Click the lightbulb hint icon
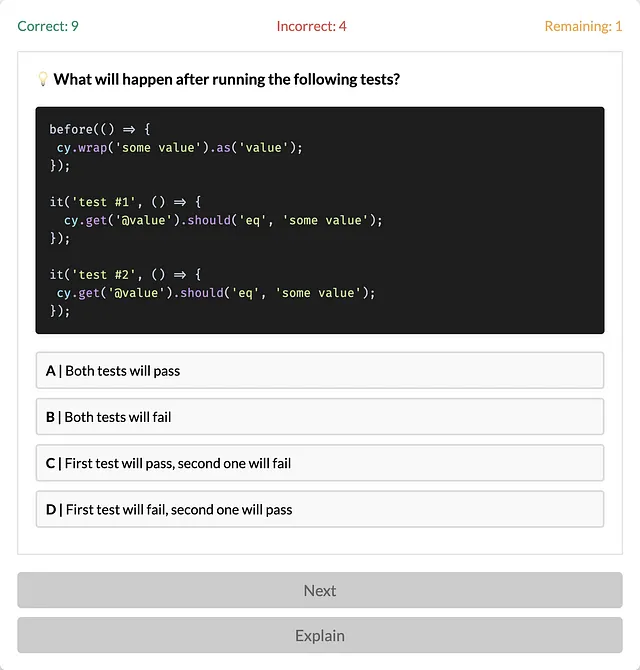The image size is (640, 670). [43, 79]
